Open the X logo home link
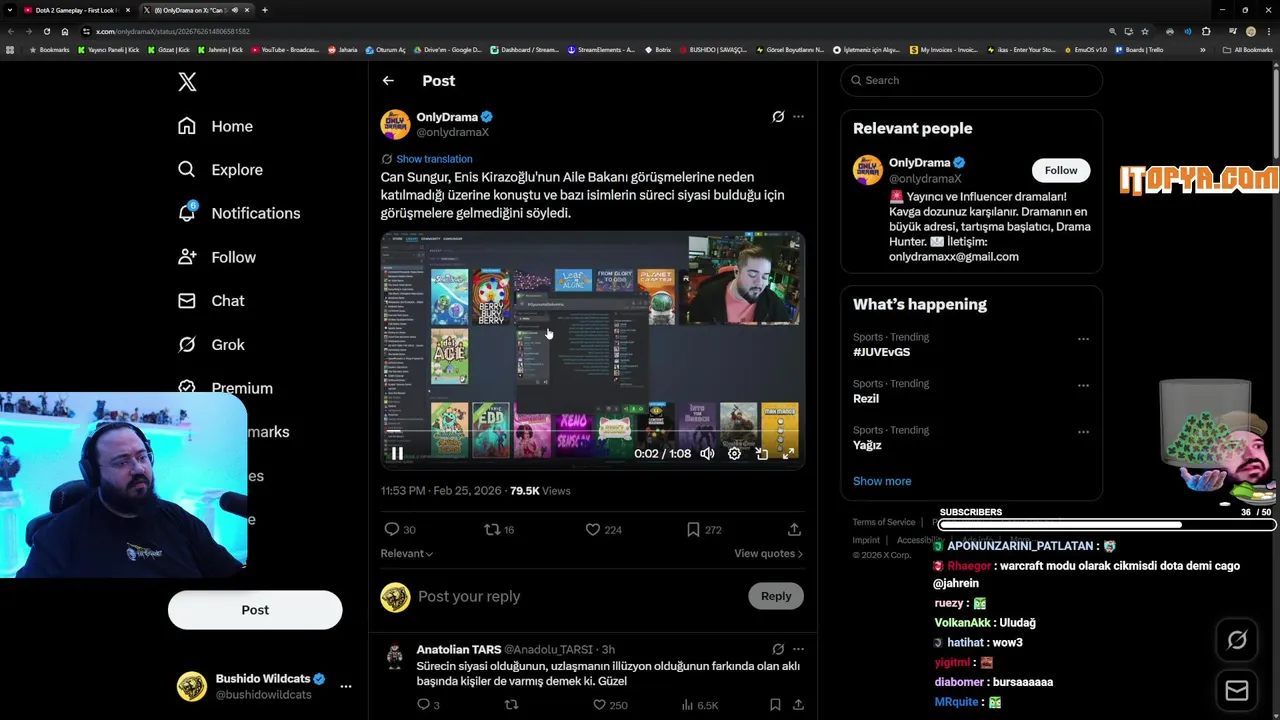This screenshot has height=720, width=1280. pyautogui.click(x=187, y=82)
